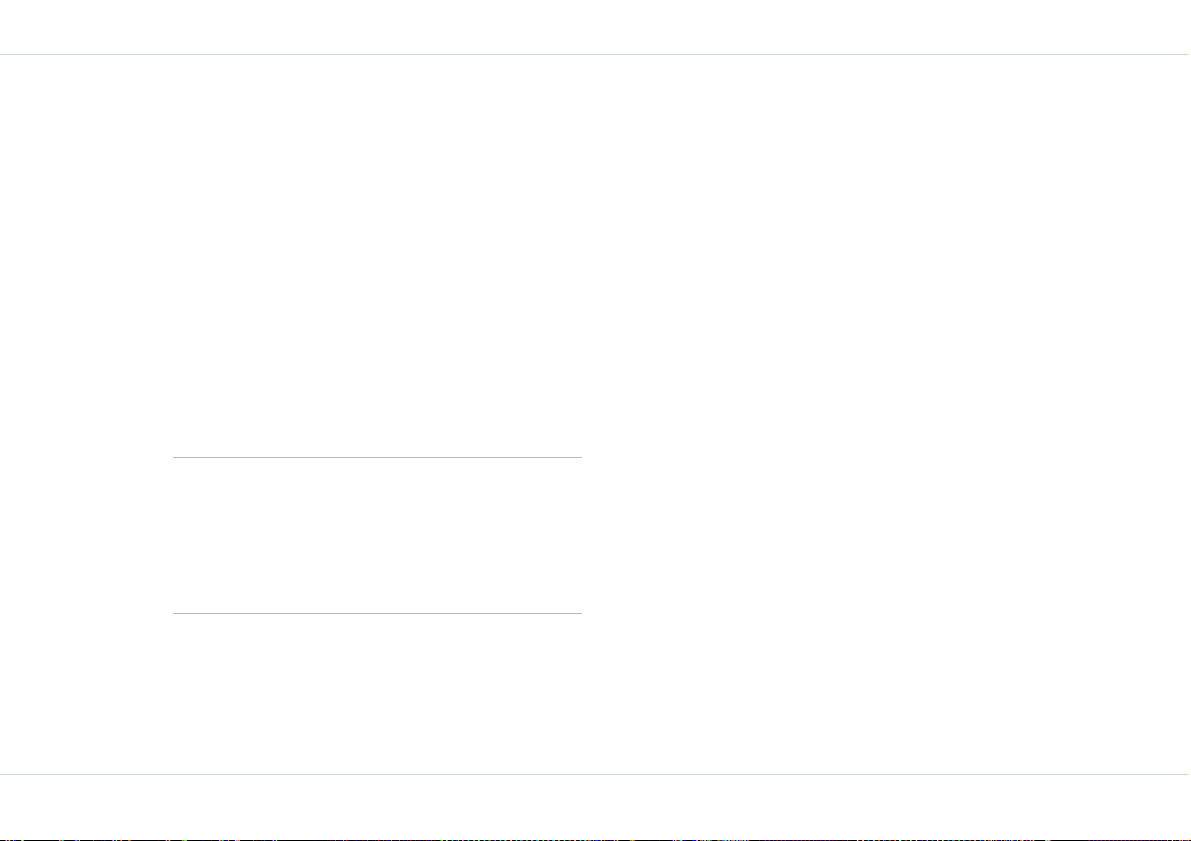Click the thin footer divider line
The image size is (1191, 841).
(x=596, y=774)
